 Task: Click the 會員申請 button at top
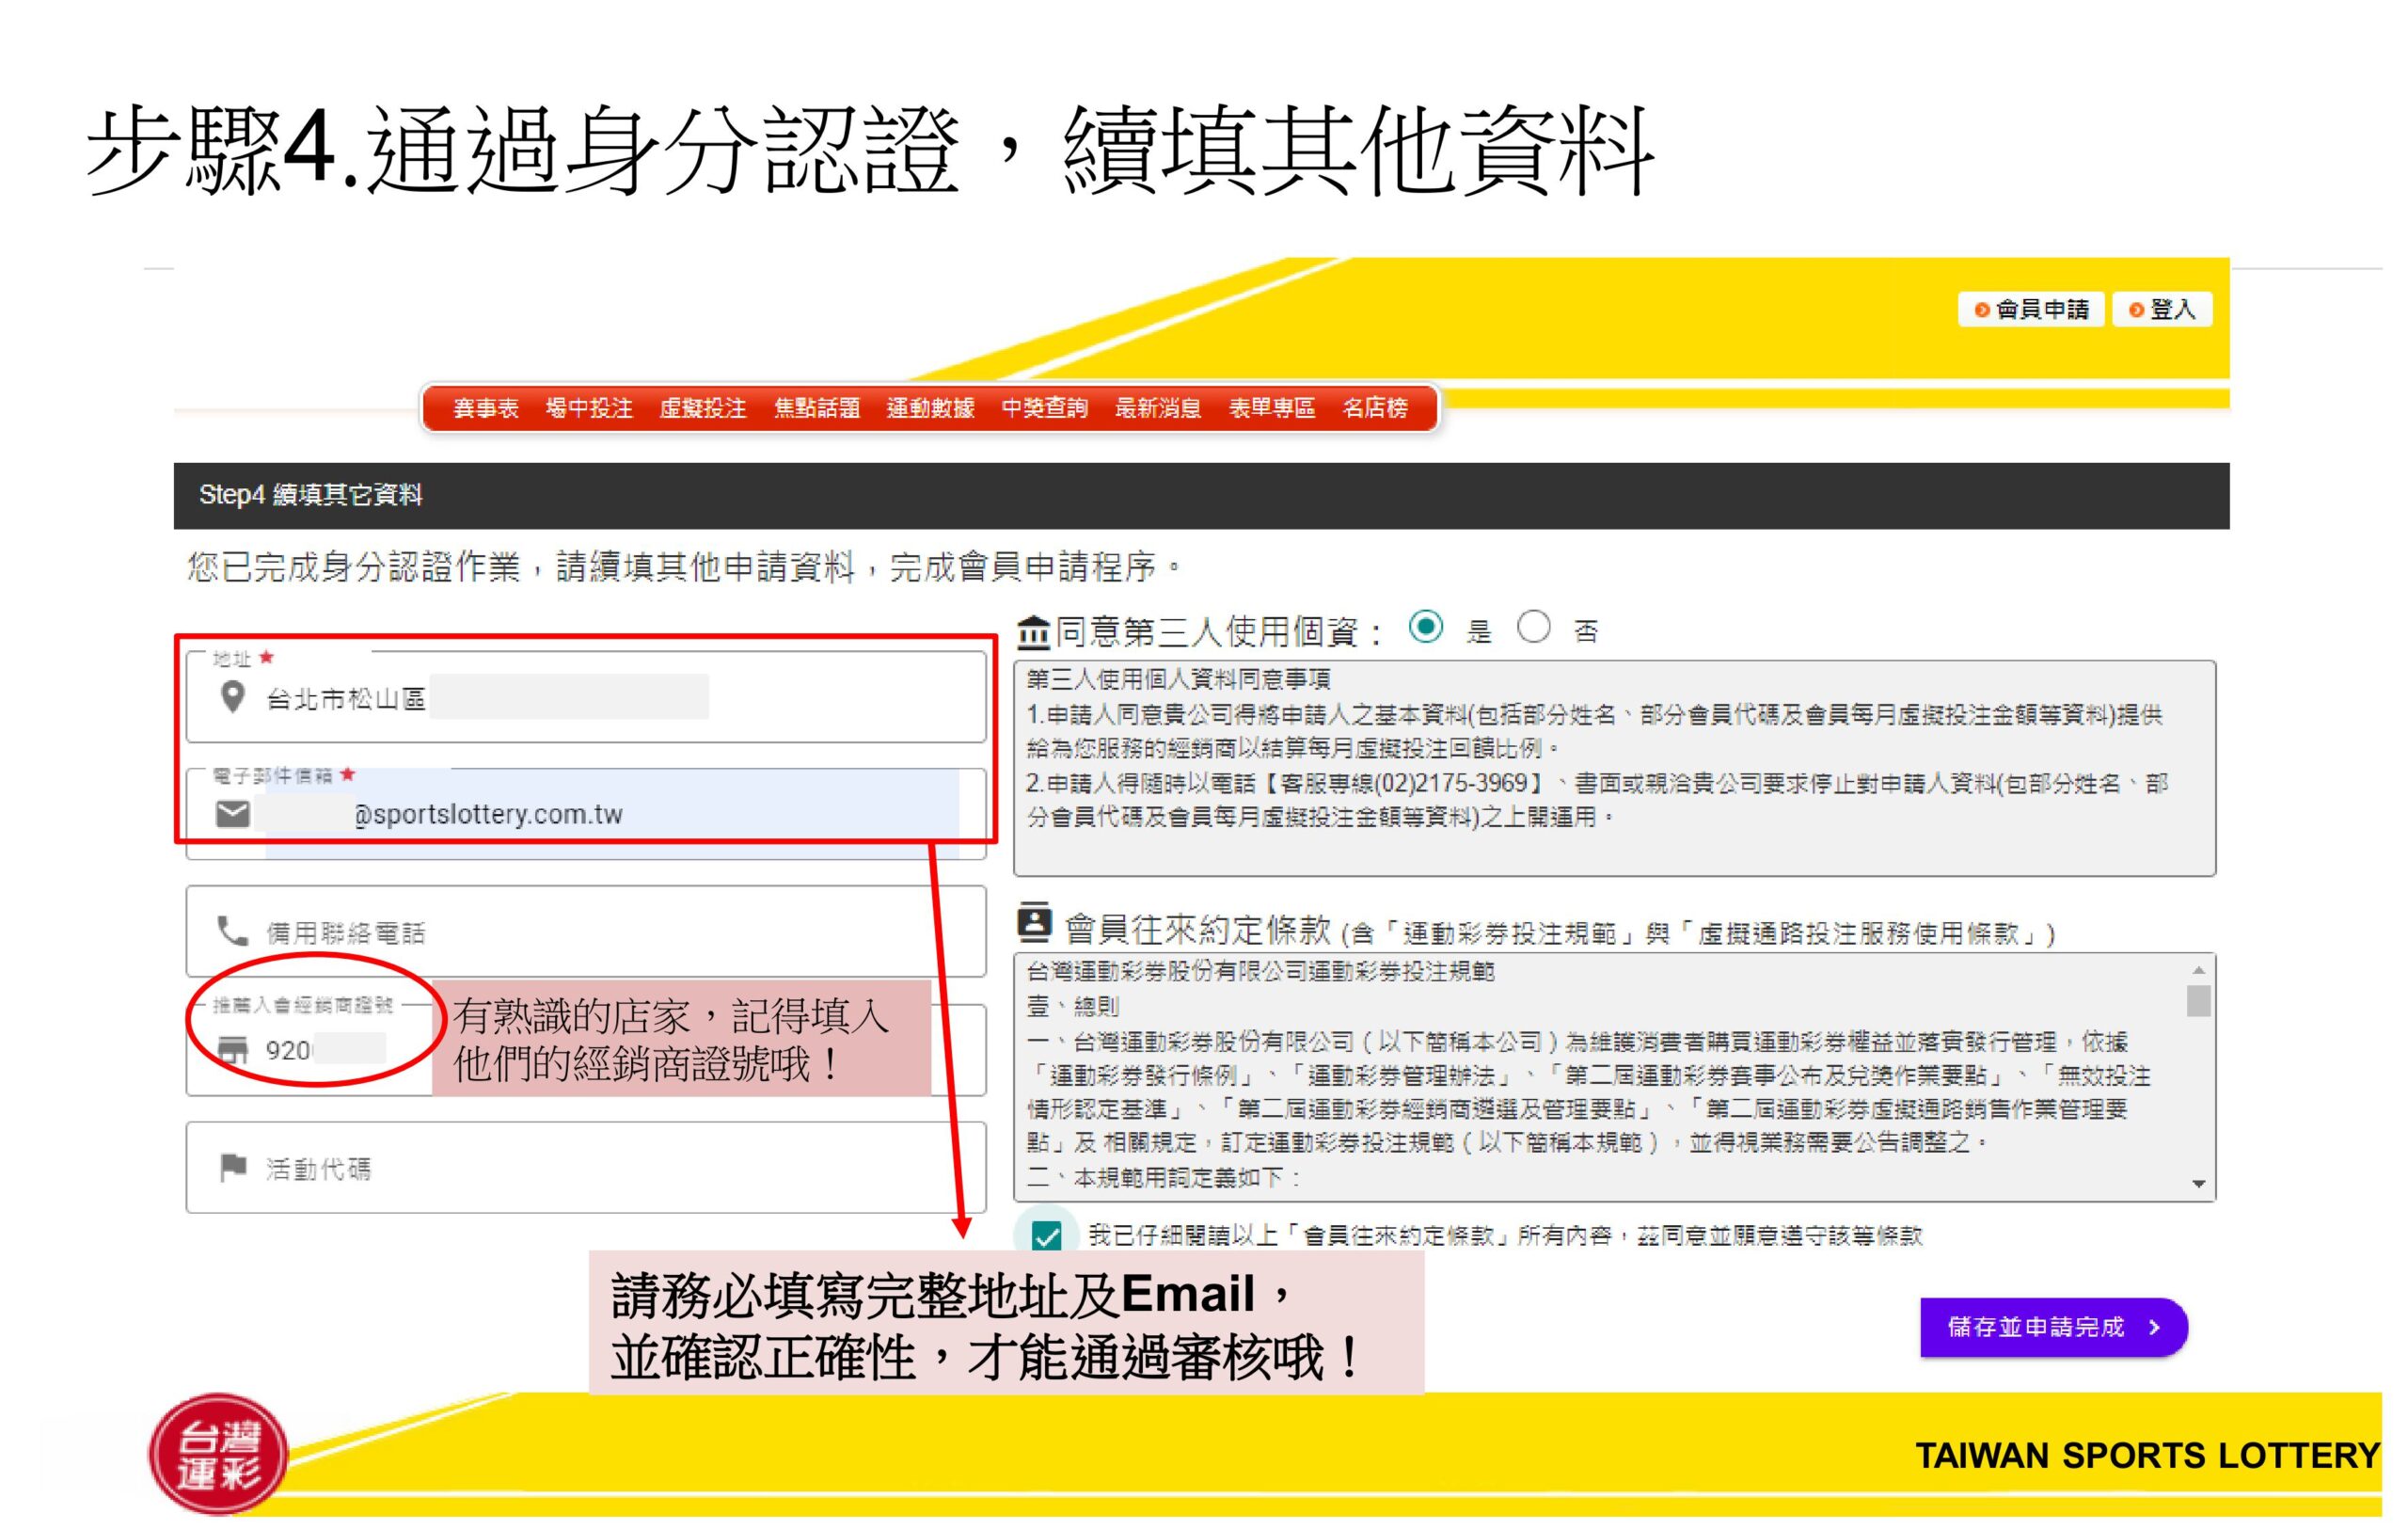pos(2031,310)
